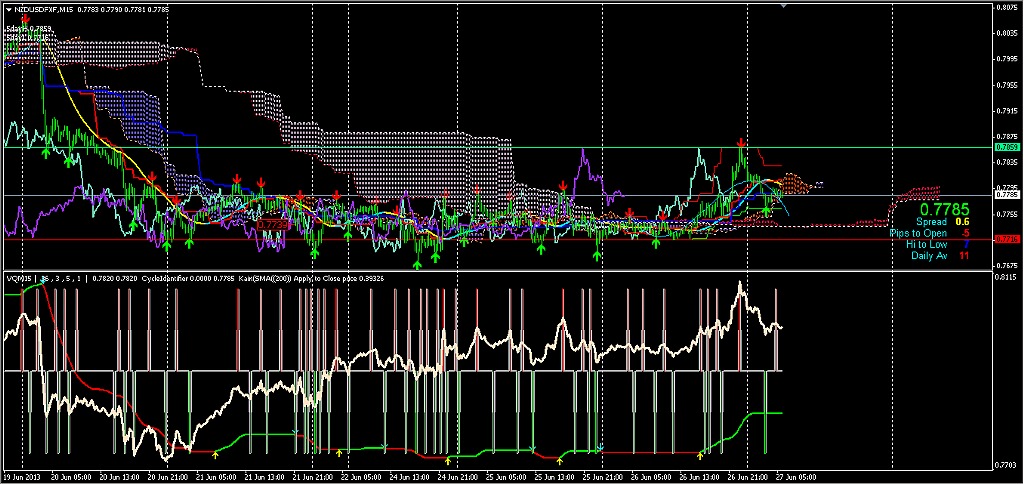The image size is (1024, 484).
Task: Click the 0.7703 indicator scale label
Action: click(1006, 466)
